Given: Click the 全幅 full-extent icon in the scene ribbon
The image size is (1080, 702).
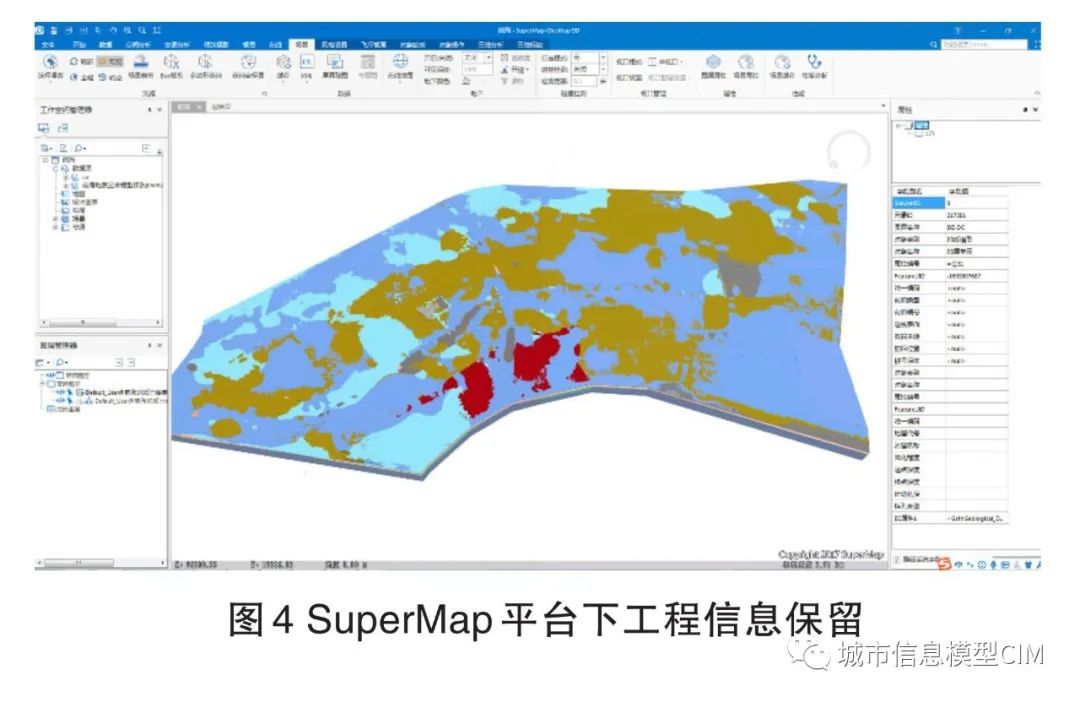Looking at the screenshot, I should (75, 75).
